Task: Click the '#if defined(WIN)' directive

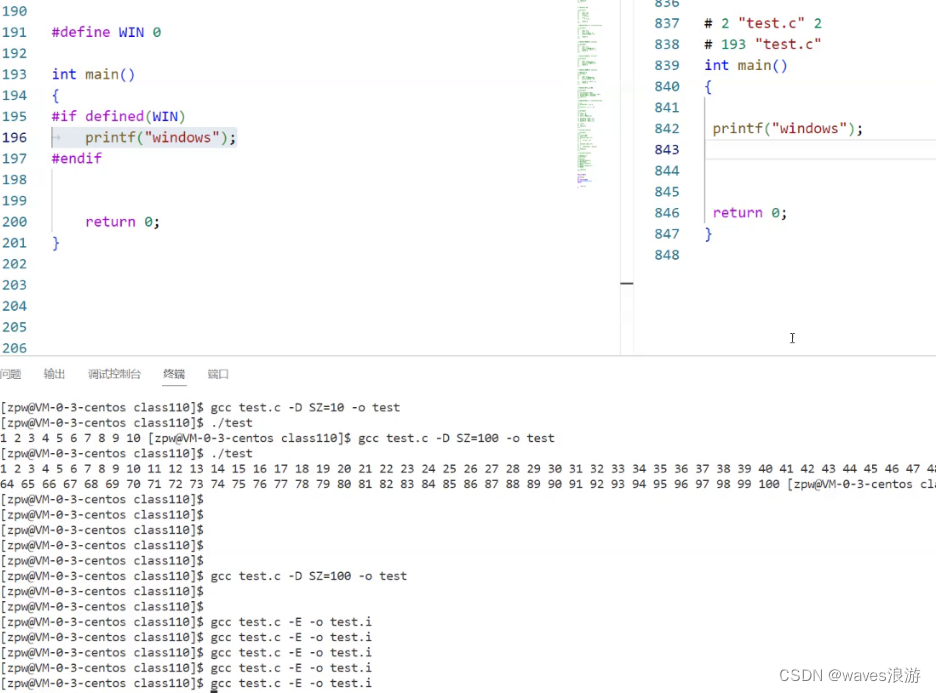Action: point(119,116)
